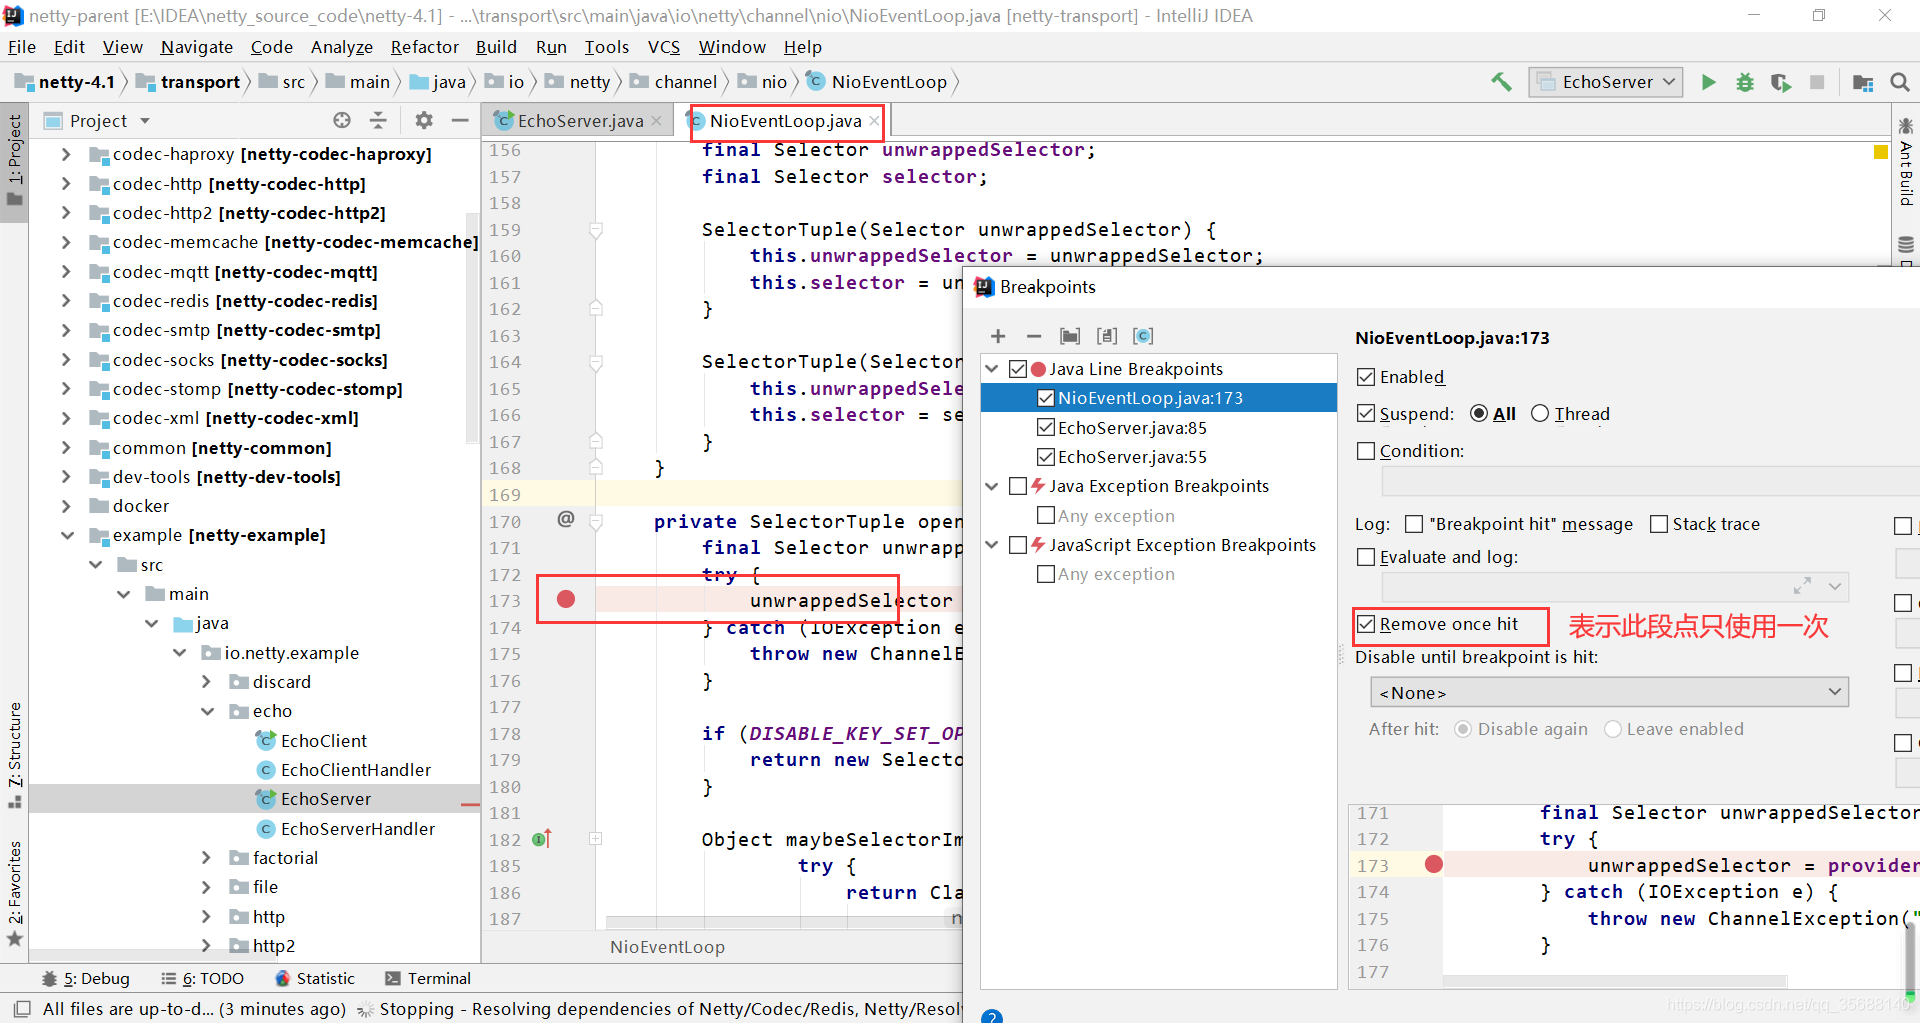Click Evaluate and log expression field

pos(1615,586)
